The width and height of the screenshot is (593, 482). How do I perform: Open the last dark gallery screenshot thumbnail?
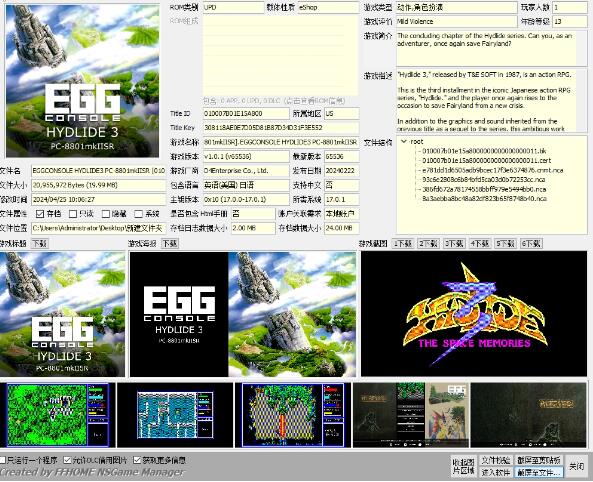coord(528,415)
